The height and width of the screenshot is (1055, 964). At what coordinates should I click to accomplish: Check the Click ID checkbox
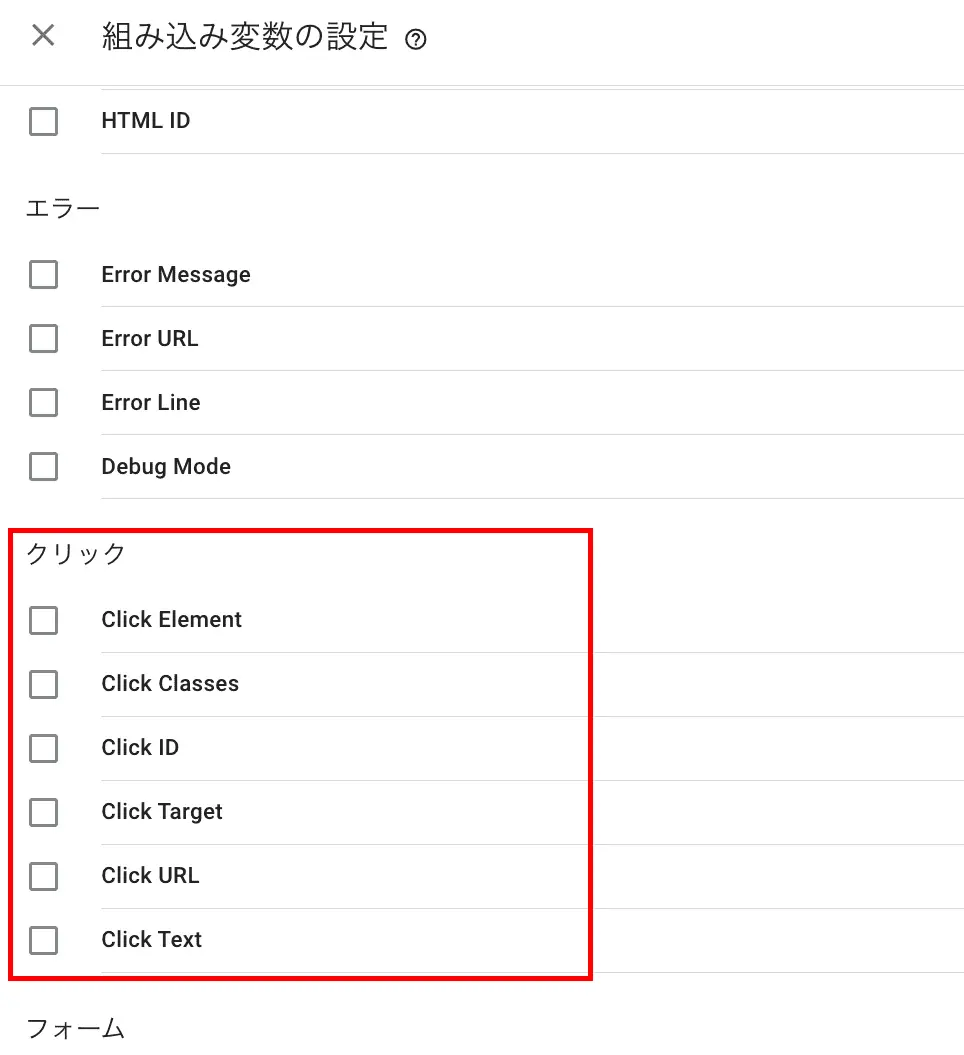[43, 748]
